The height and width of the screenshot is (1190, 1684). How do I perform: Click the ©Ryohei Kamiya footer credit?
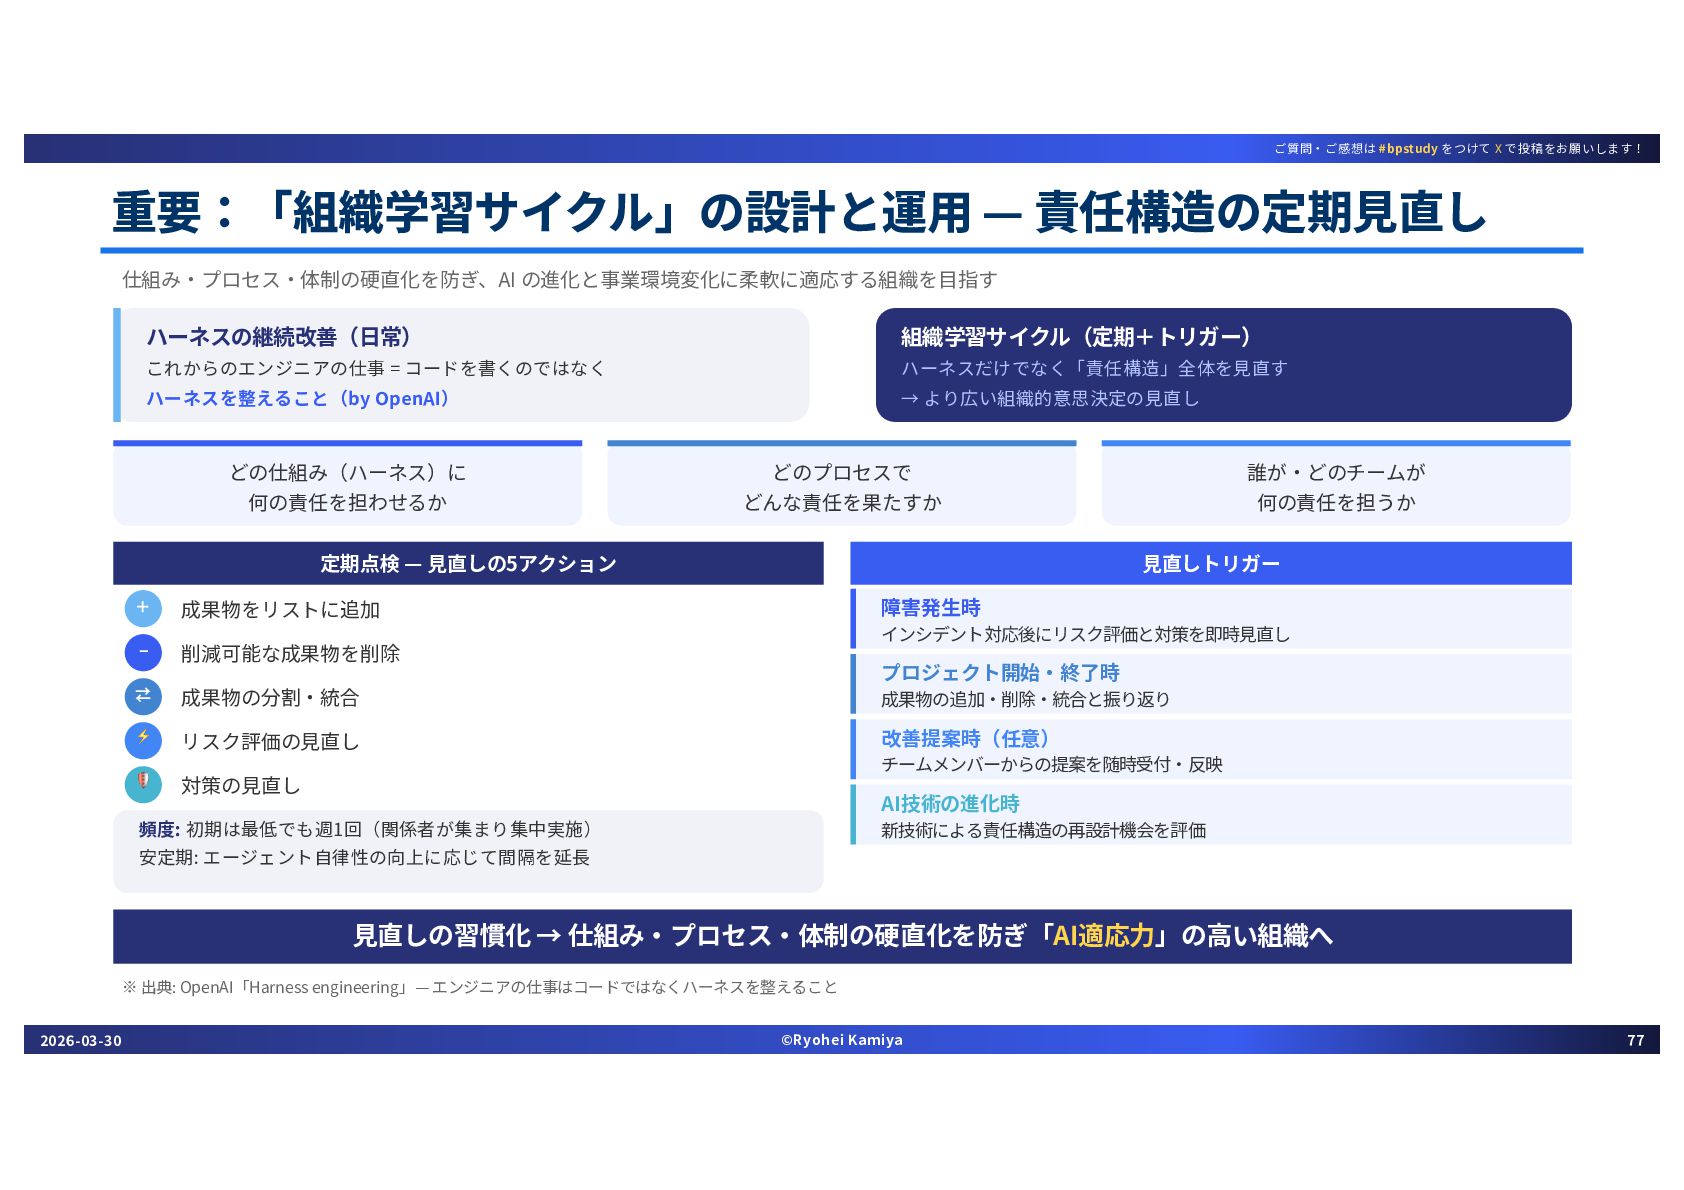point(842,1040)
